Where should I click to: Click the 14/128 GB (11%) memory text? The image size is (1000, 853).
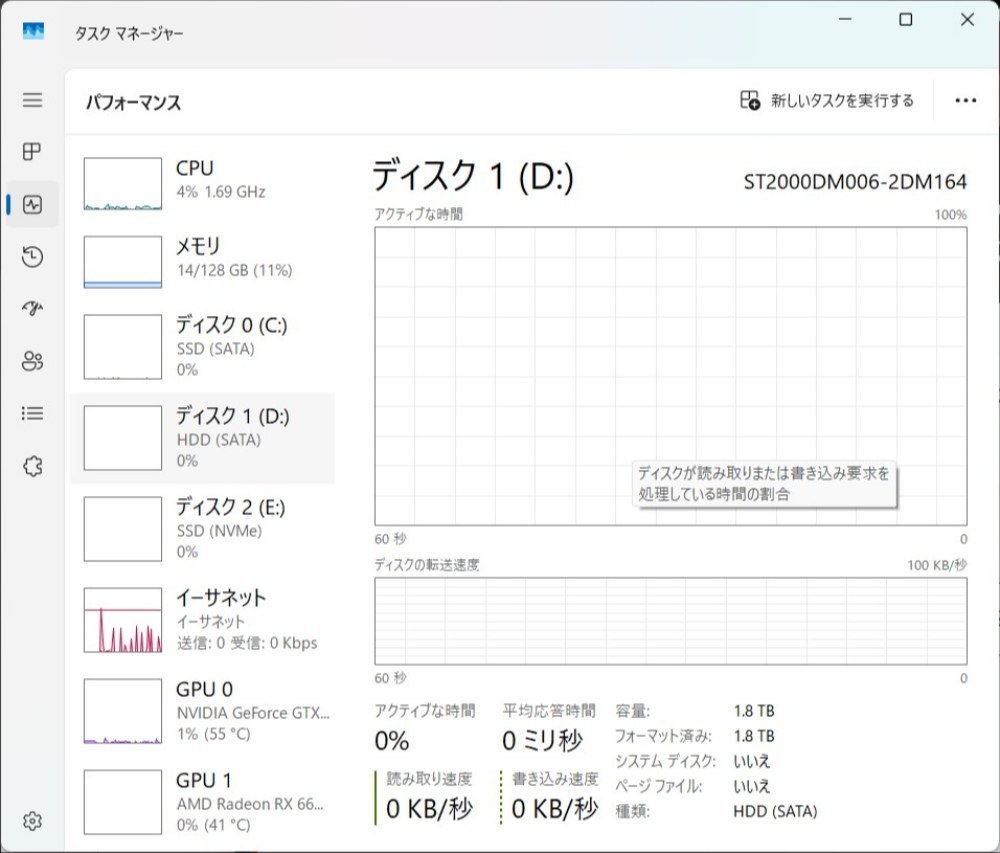point(235,270)
